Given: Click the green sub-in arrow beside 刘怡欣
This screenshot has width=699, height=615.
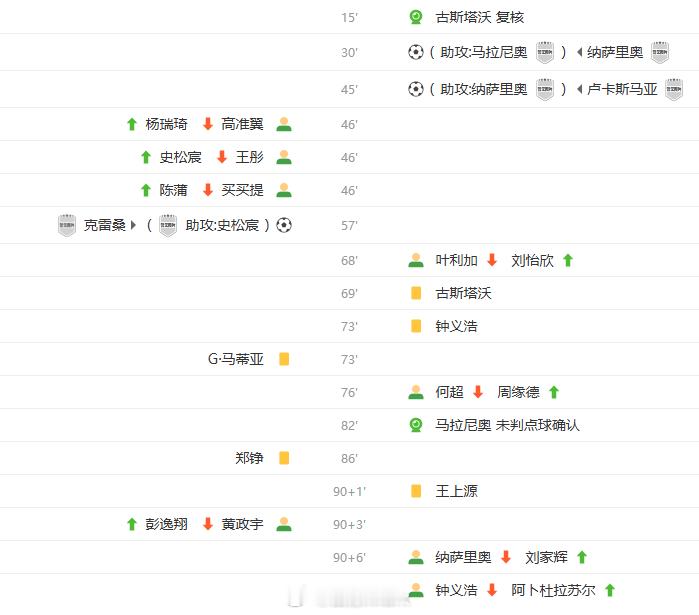Looking at the screenshot, I should (567, 260).
